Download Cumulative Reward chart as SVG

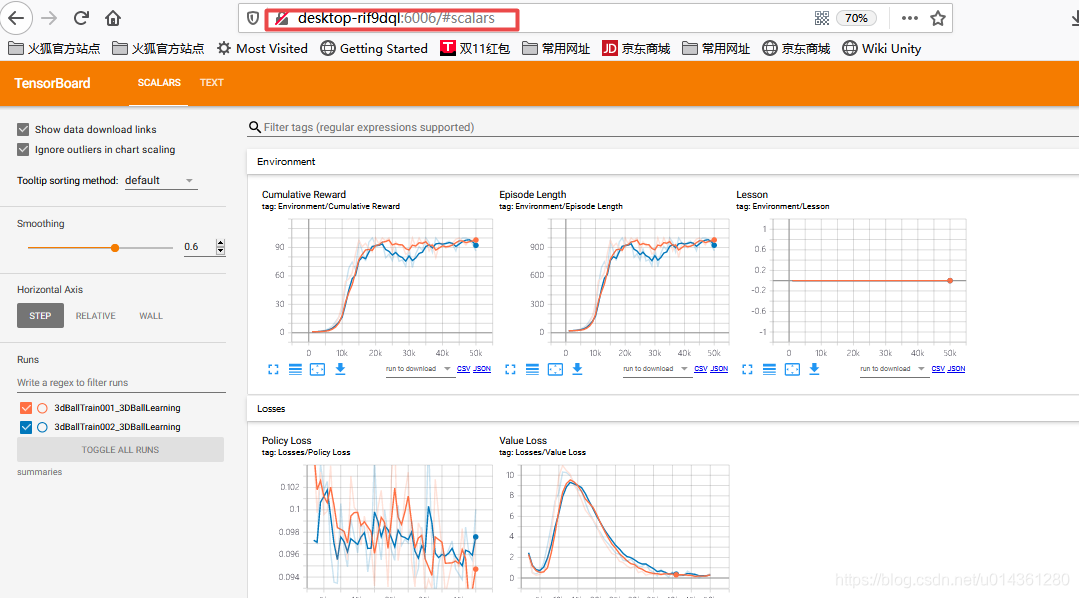click(340, 370)
